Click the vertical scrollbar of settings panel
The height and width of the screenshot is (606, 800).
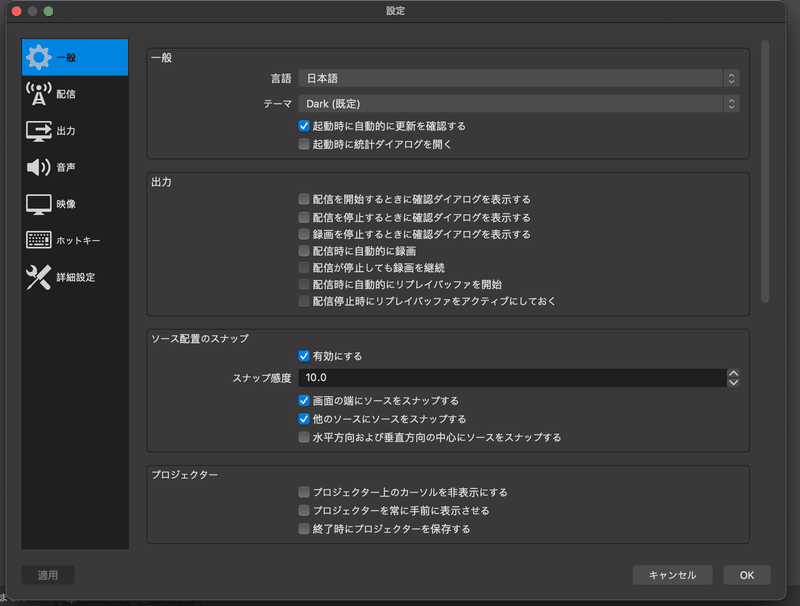pyautogui.click(x=765, y=171)
